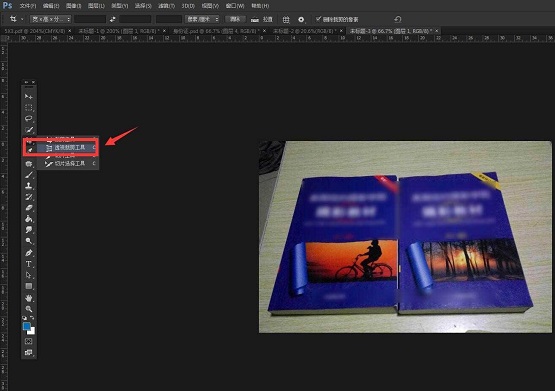The width and height of the screenshot is (555, 391).
Task: Switch to the 未标题-2 document tab
Action: [x=304, y=31]
